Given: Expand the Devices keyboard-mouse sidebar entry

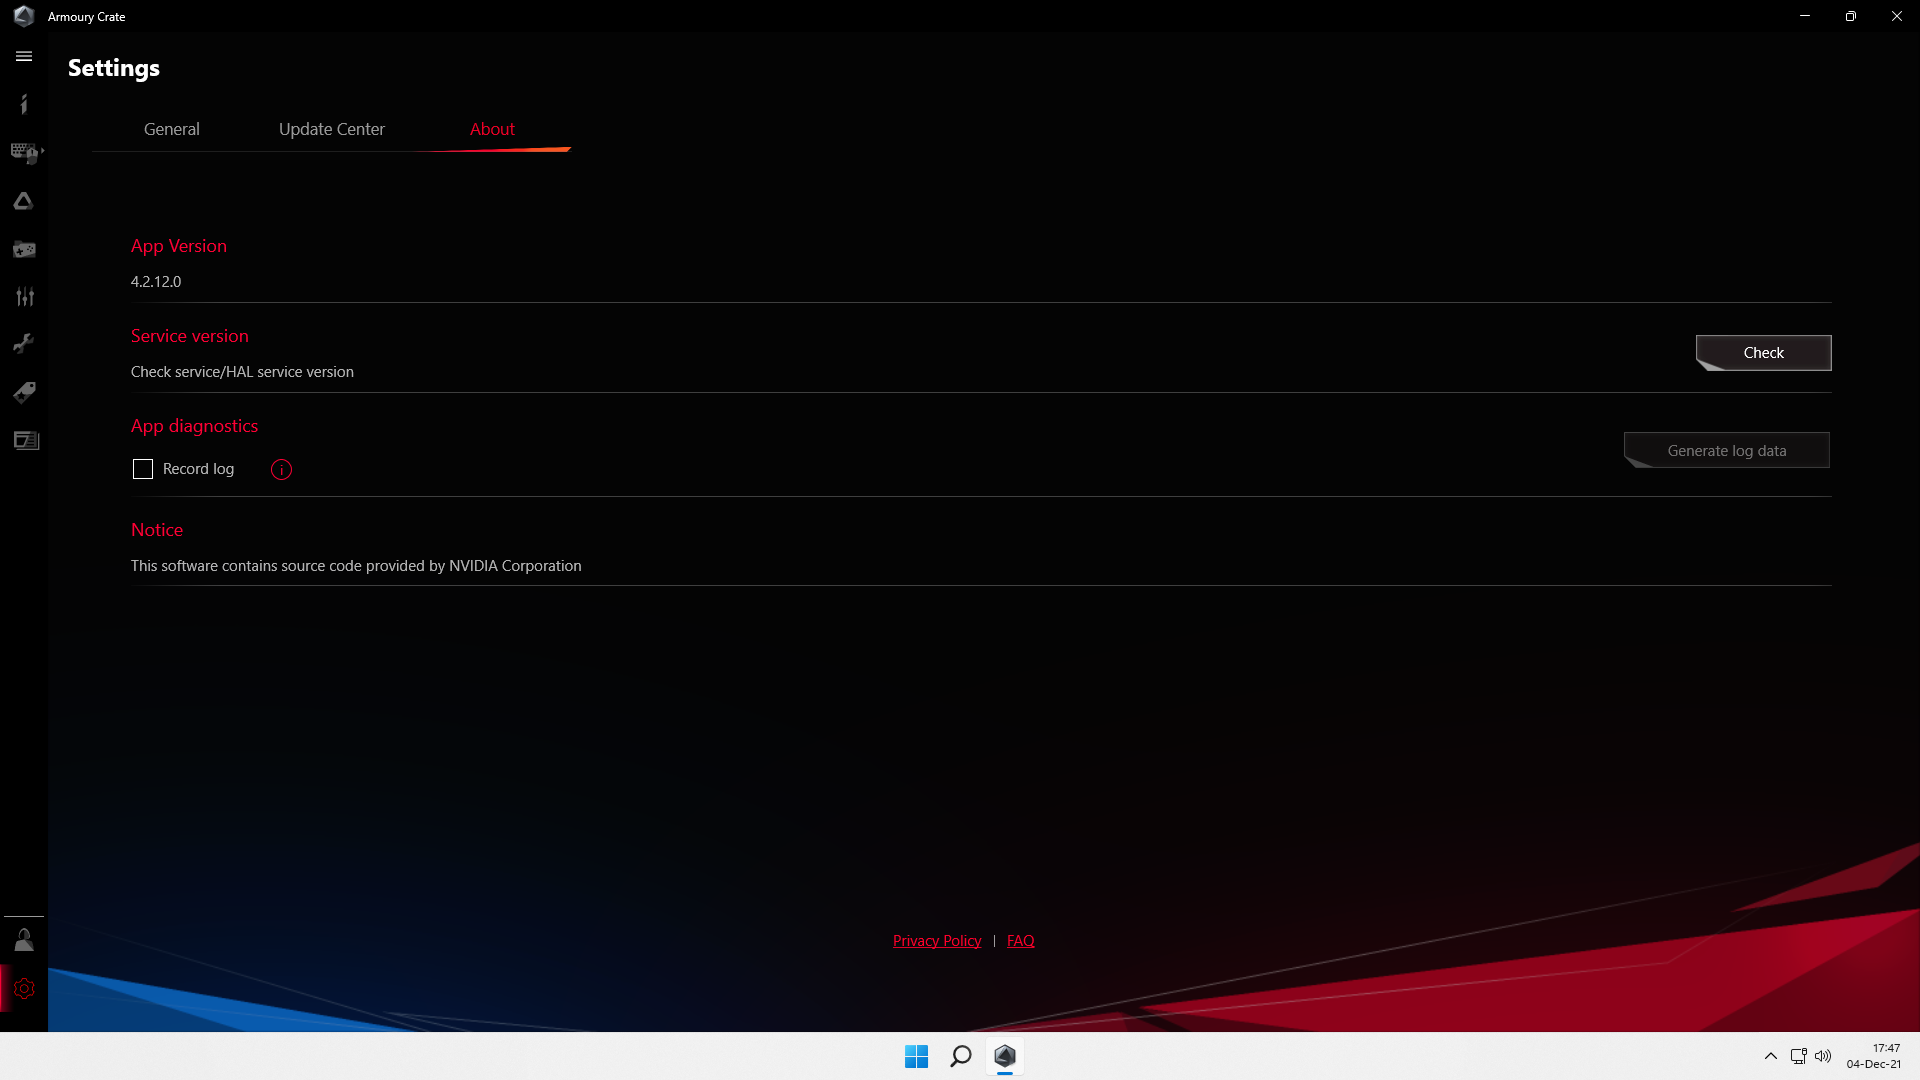Looking at the screenshot, I should pos(25,152).
